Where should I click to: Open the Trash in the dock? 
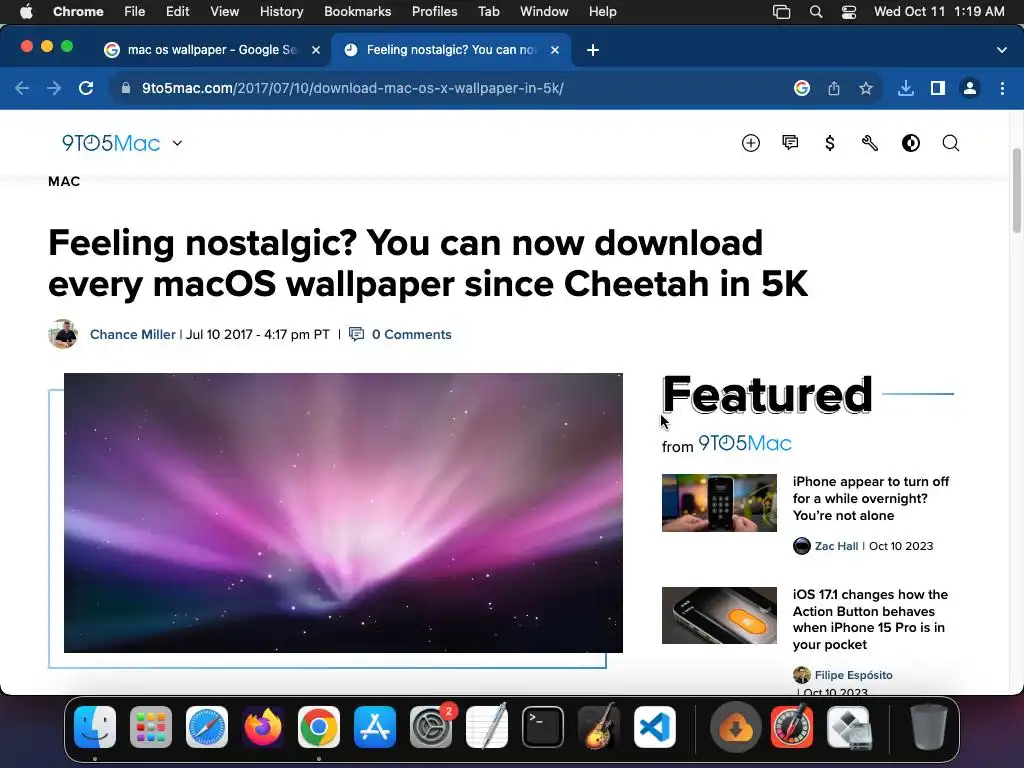[928, 727]
